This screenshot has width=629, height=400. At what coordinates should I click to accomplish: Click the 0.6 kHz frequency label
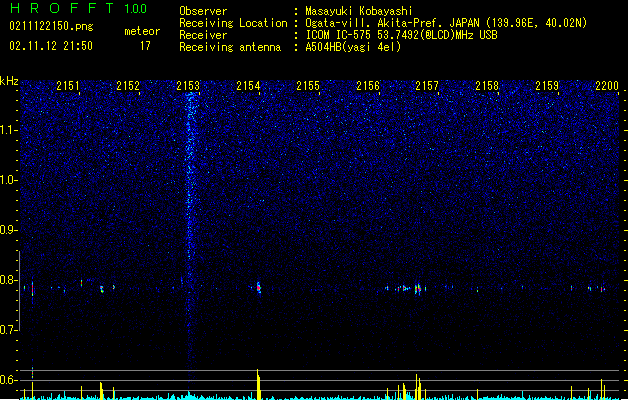(x=8, y=380)
